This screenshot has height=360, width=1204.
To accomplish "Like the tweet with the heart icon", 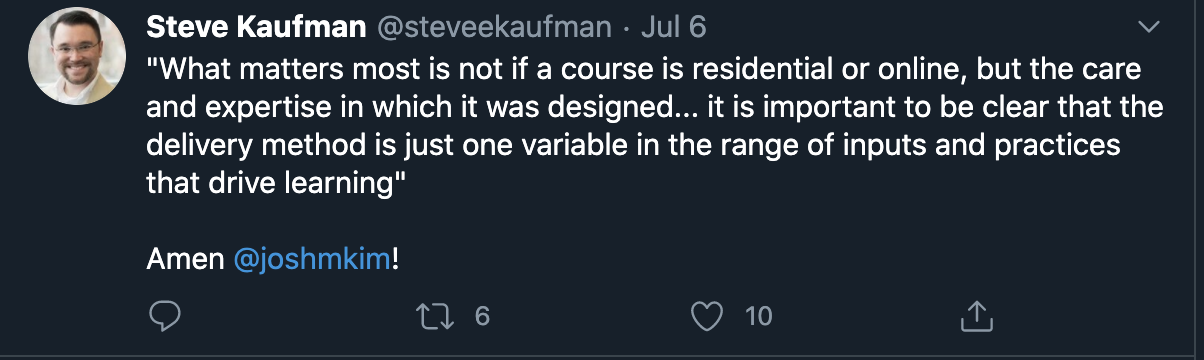I will tap(707, 317).
